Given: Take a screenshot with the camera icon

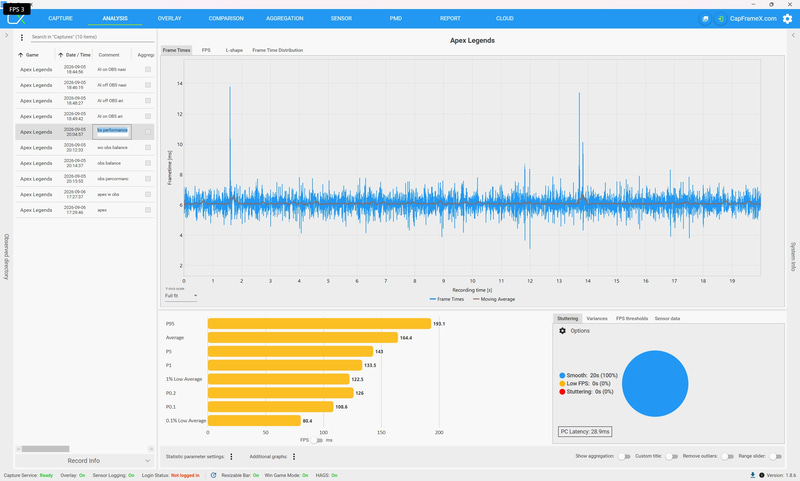Looking at the screenshot, I should (x=705, y=19).
